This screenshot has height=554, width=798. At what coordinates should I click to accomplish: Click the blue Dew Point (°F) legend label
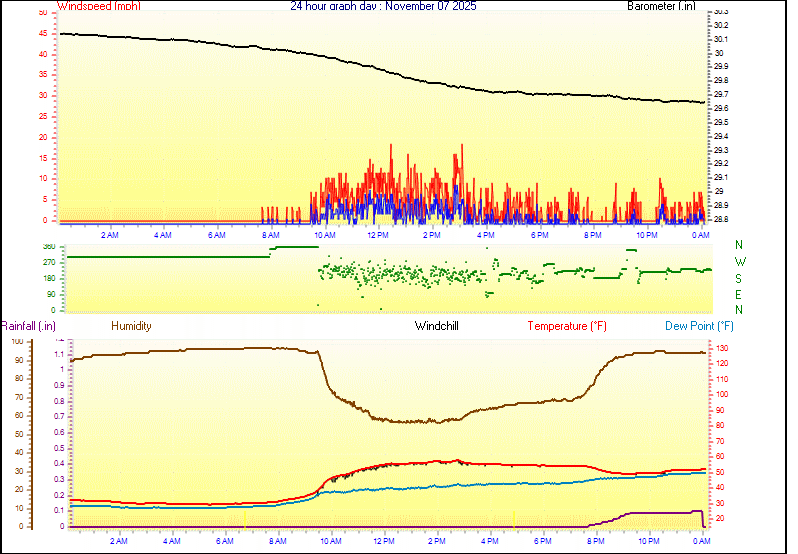700,326
